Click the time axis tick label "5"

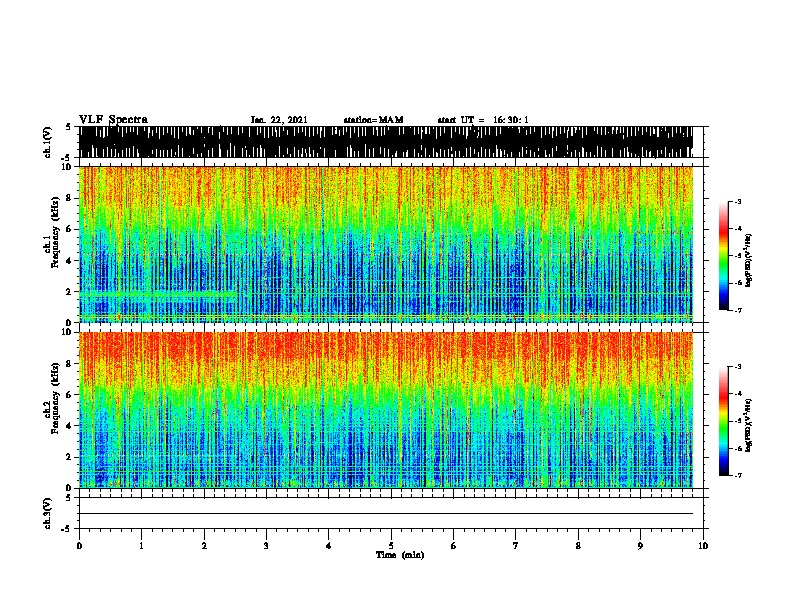click(391, 546)
